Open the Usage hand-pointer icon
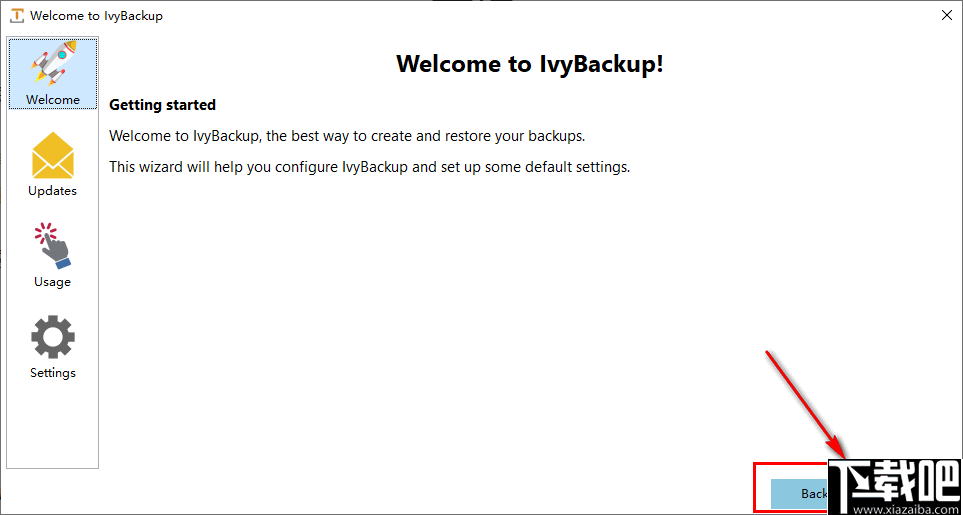963x515 pixels. (x=53, y=246)
